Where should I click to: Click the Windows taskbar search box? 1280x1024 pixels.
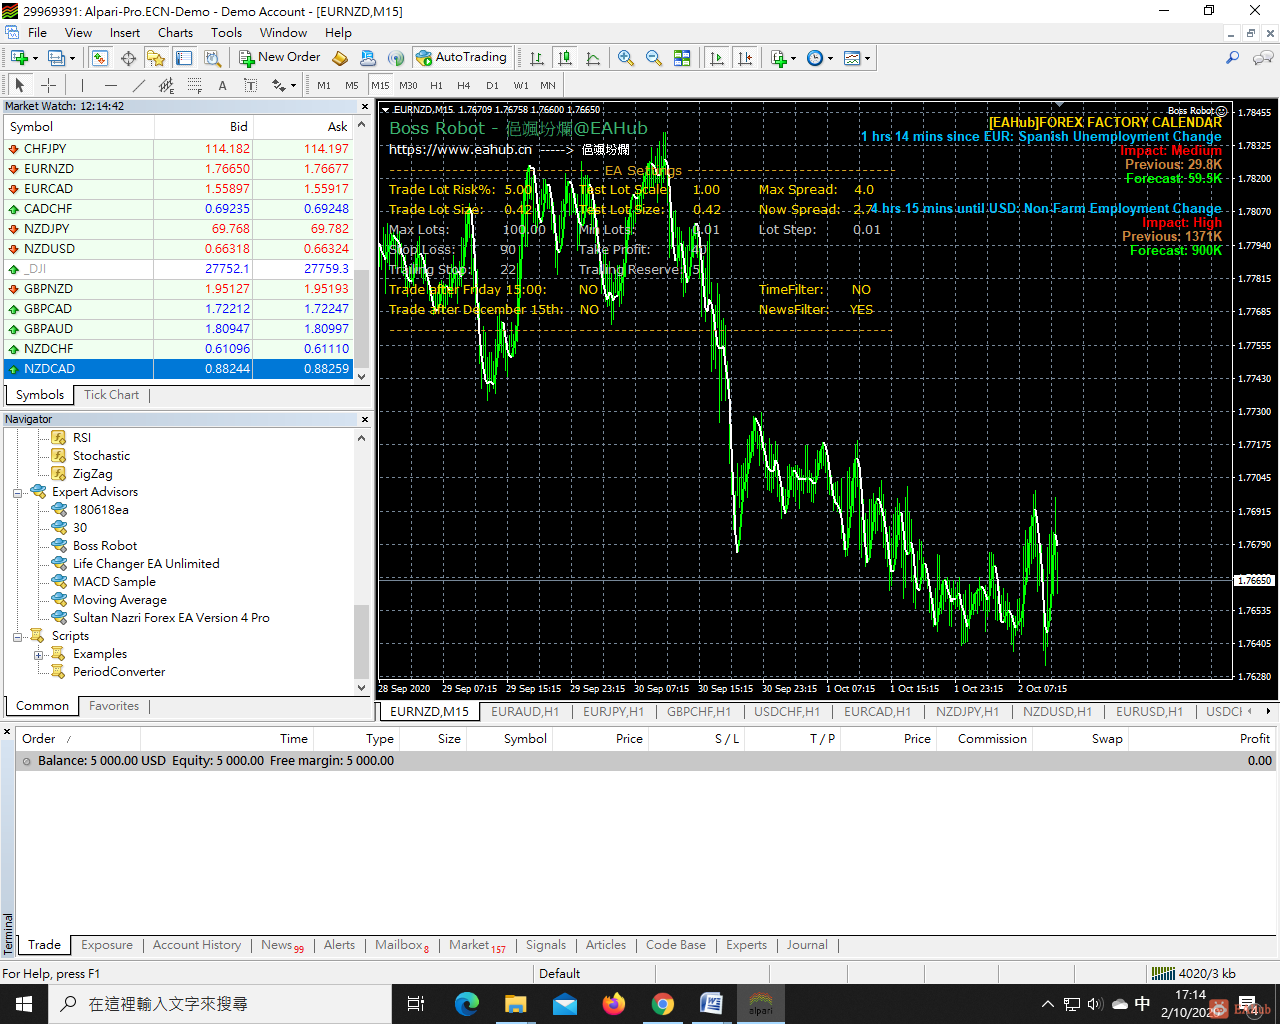point(220,1004)
